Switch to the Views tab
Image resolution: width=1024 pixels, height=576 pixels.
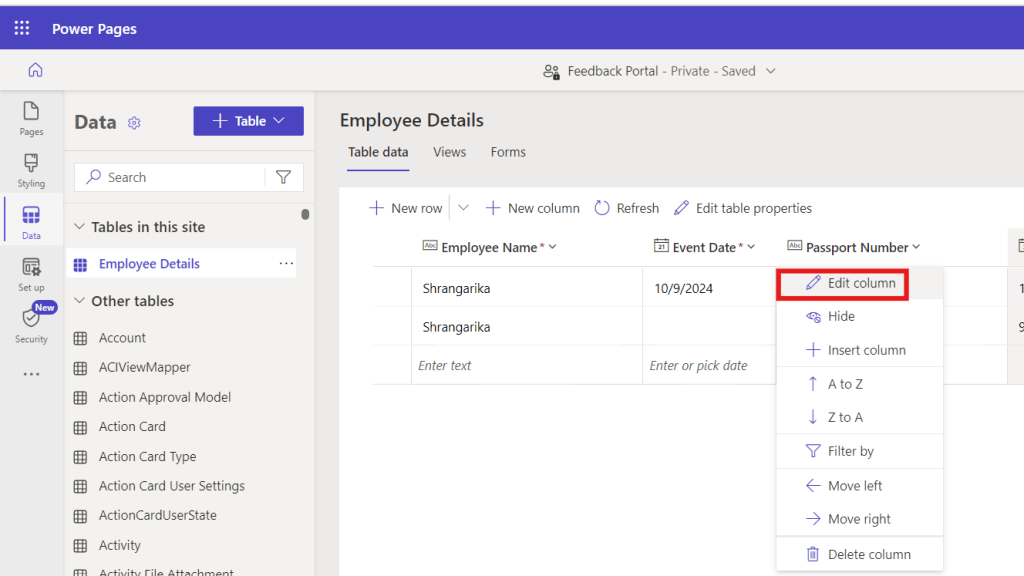(x=449, y=152)
